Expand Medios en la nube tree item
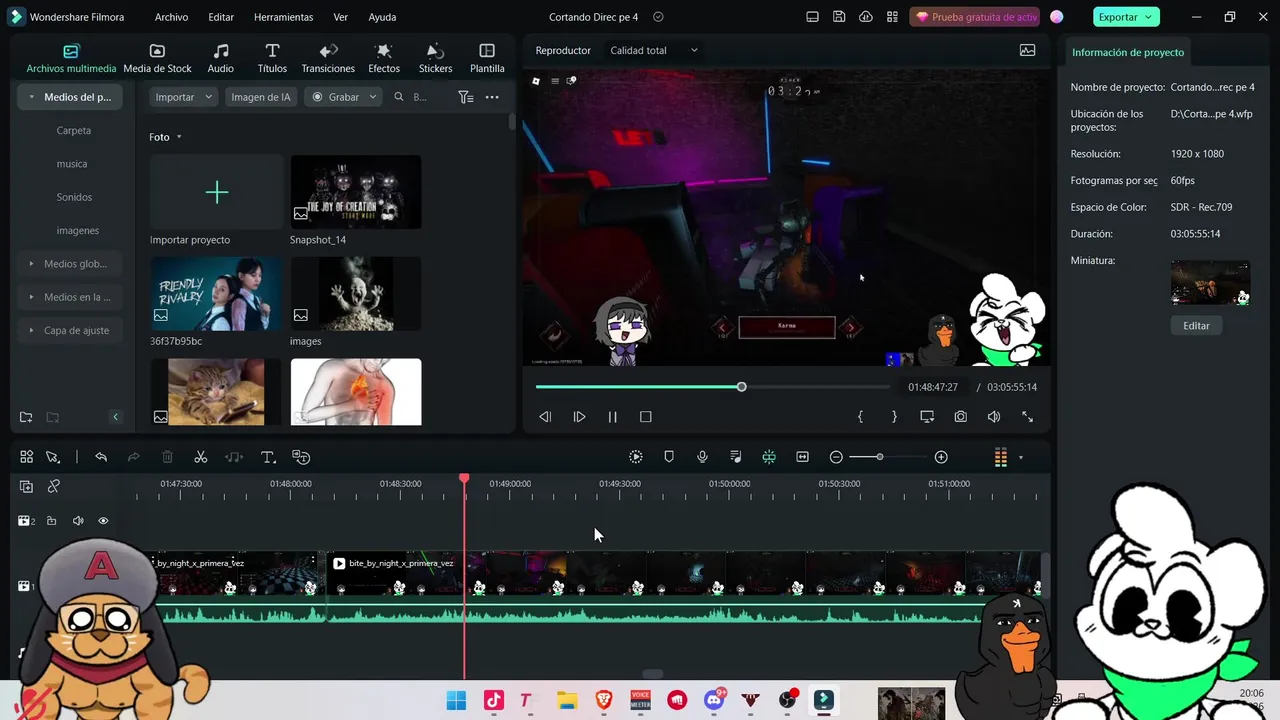1280x720 pixels. click(x=32, y=297)
